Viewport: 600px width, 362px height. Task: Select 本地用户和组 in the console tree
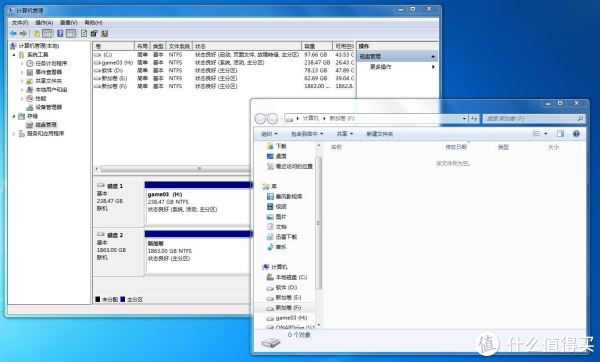tap(51, 90)
